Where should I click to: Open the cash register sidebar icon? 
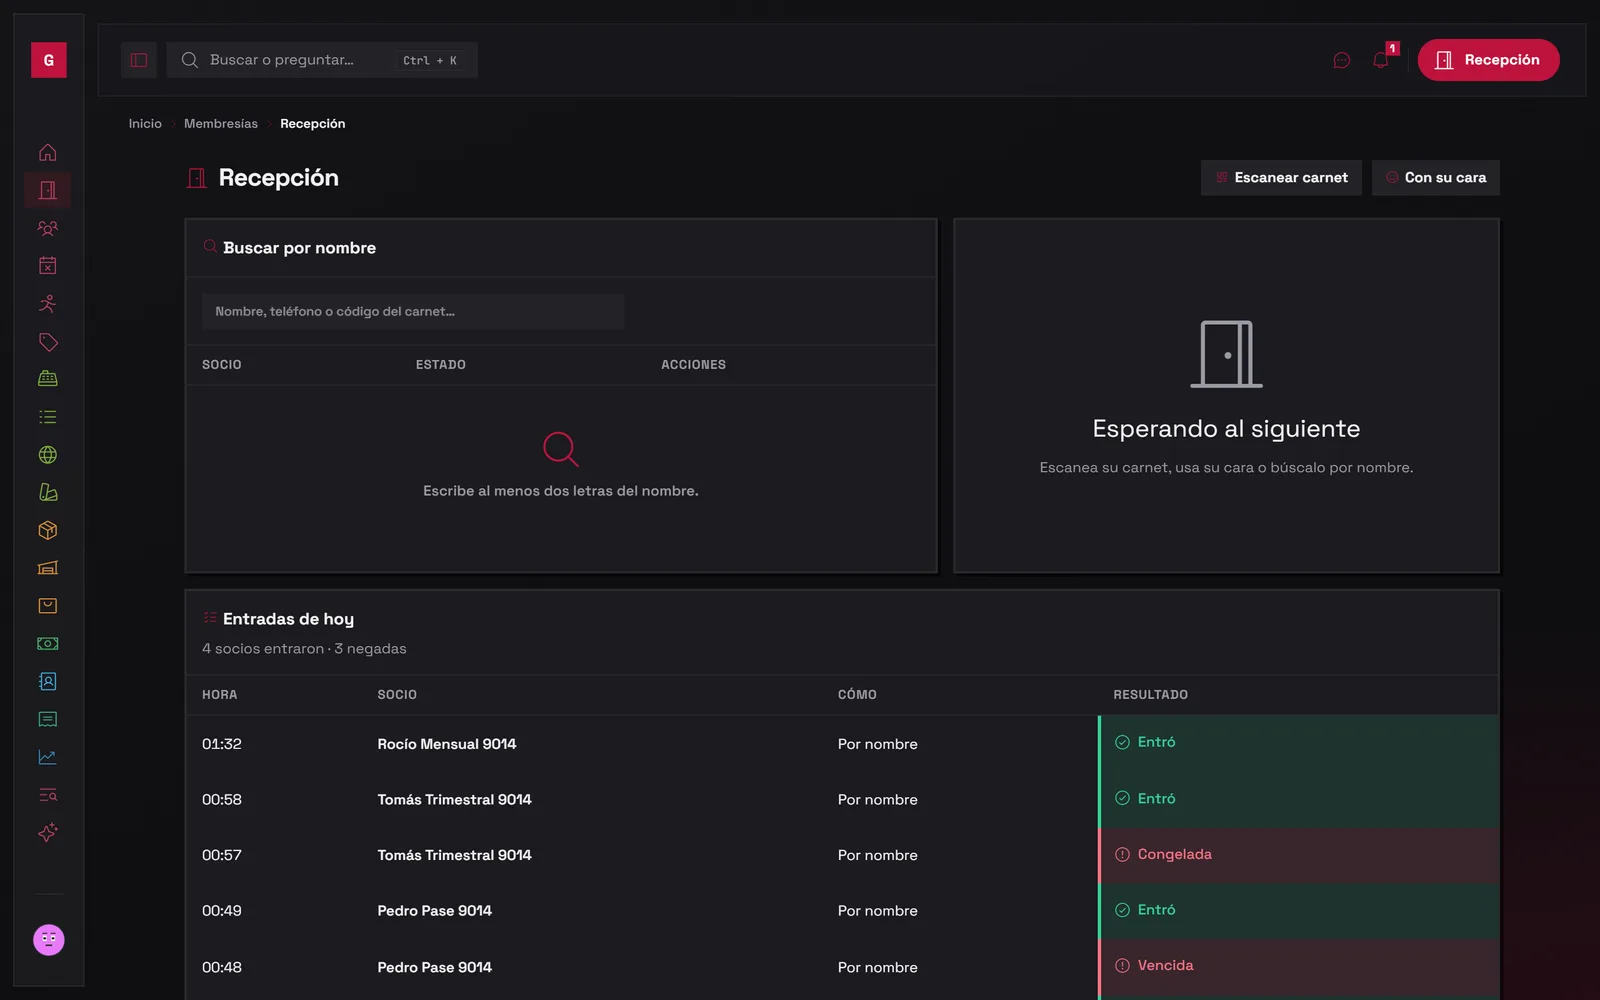tap(47, 379)
